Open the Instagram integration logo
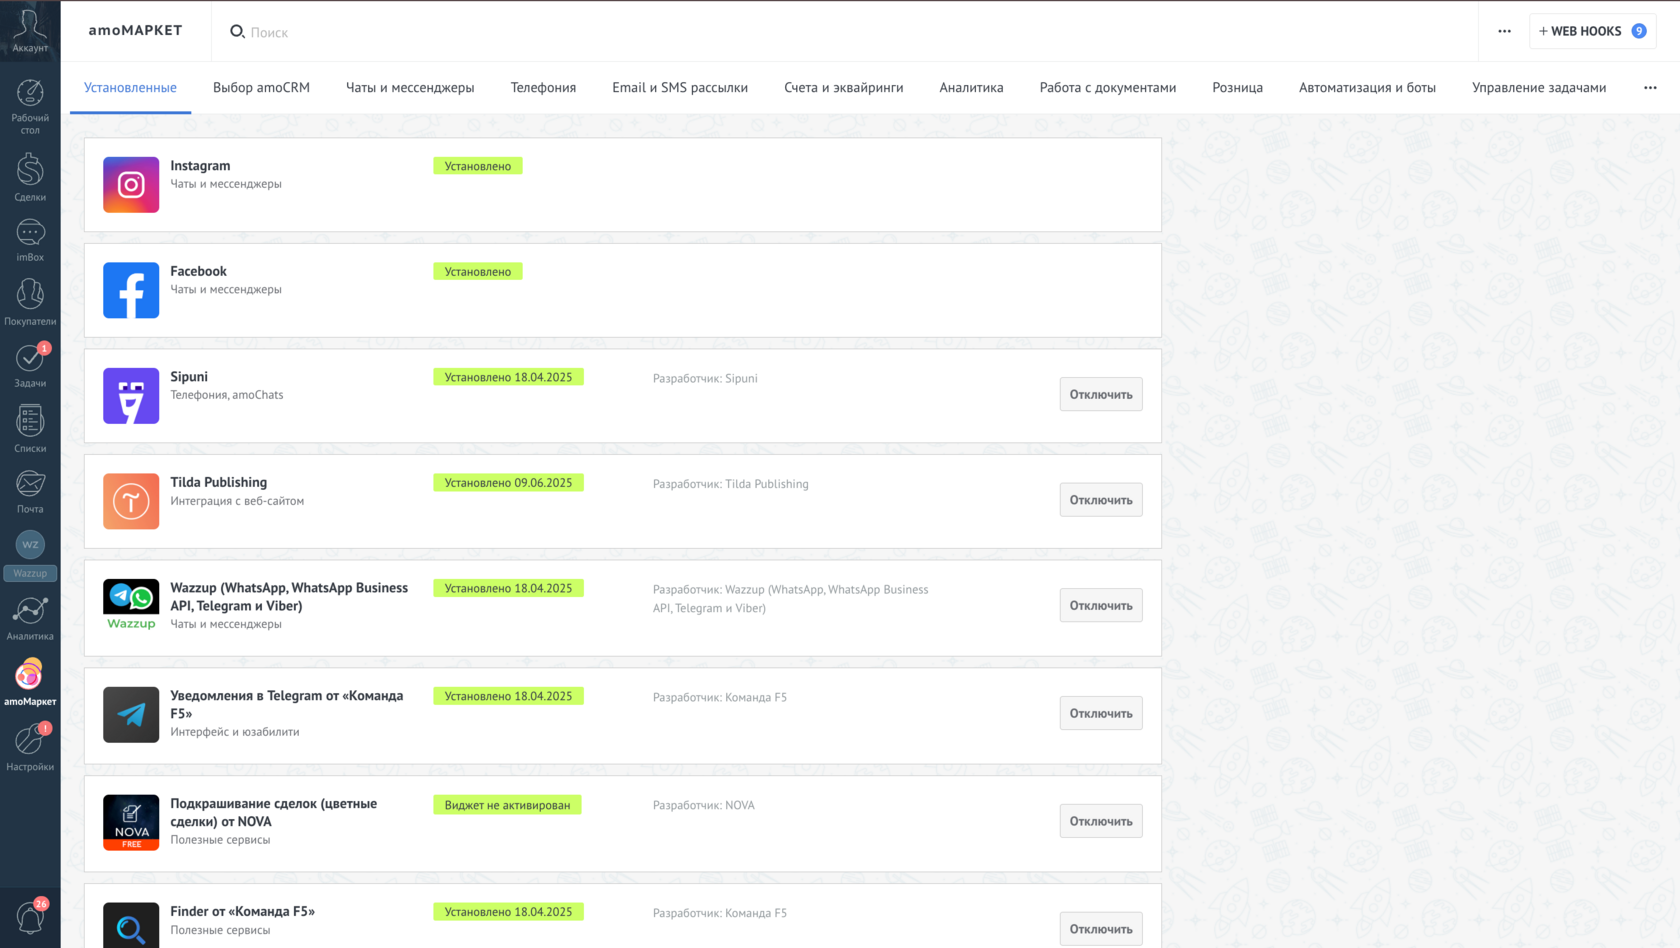Image resolution: width=1680 pixels, height=948 pixels. click(131, 185)
